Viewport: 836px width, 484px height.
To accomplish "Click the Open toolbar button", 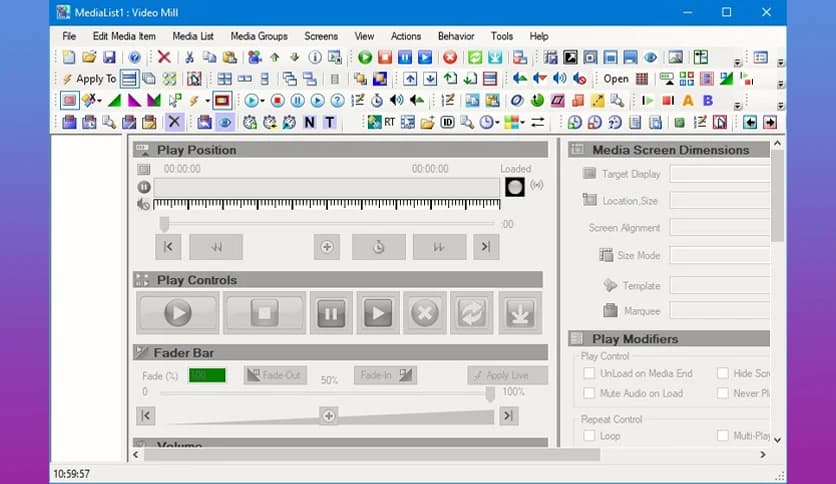I will click(616, 79).
